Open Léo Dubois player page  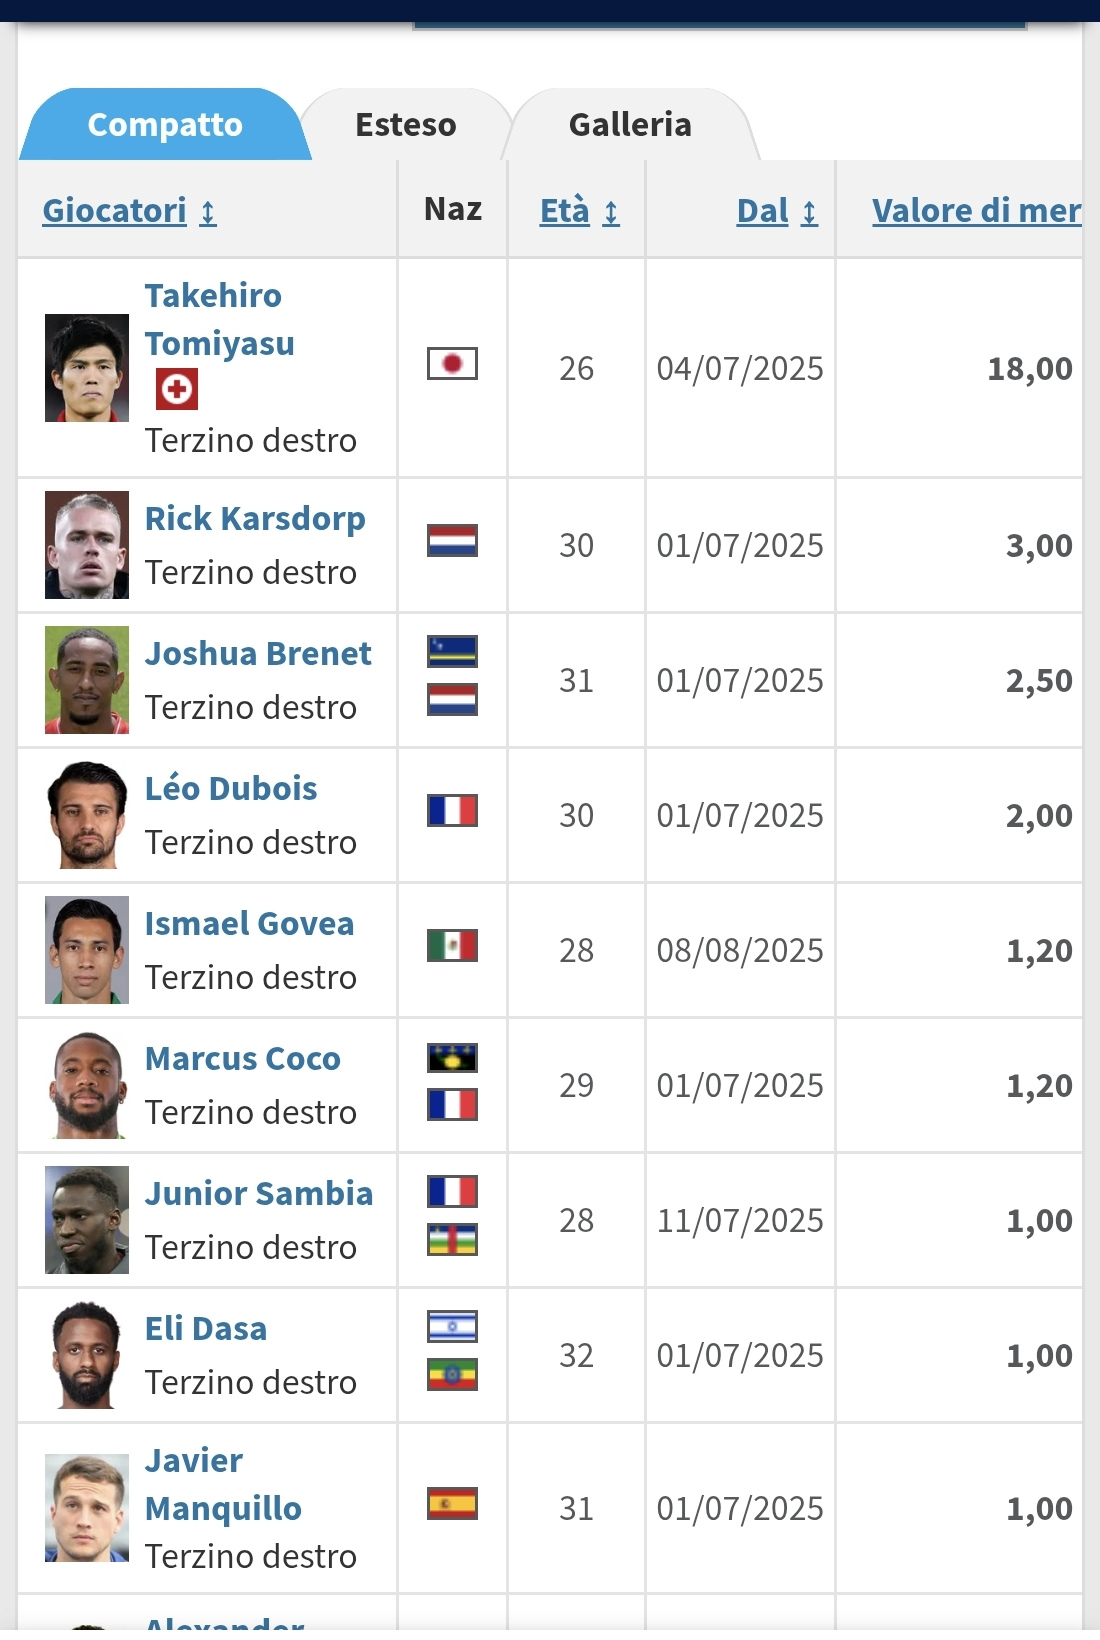pyautogui.click(x=231, y=789)
